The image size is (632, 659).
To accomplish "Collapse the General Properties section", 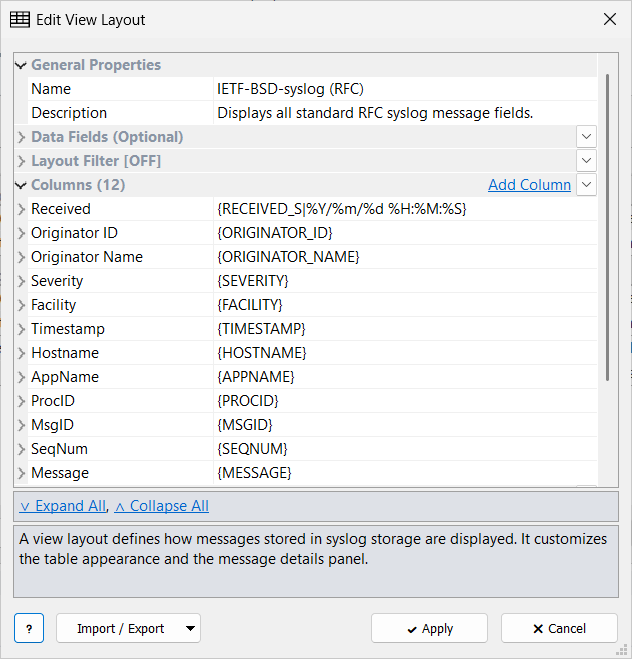I will pos(21,65).
